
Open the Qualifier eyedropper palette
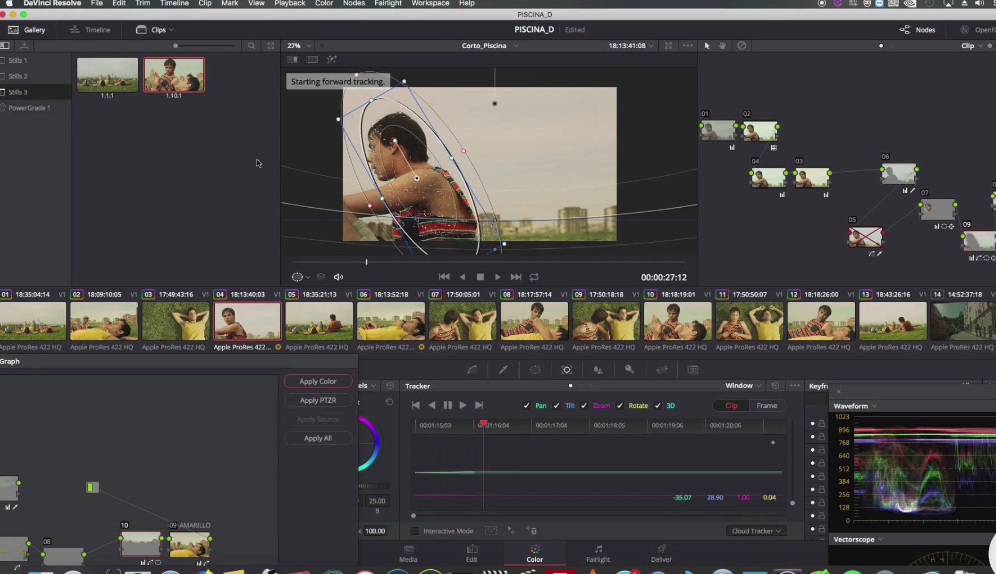pos(503,369)
